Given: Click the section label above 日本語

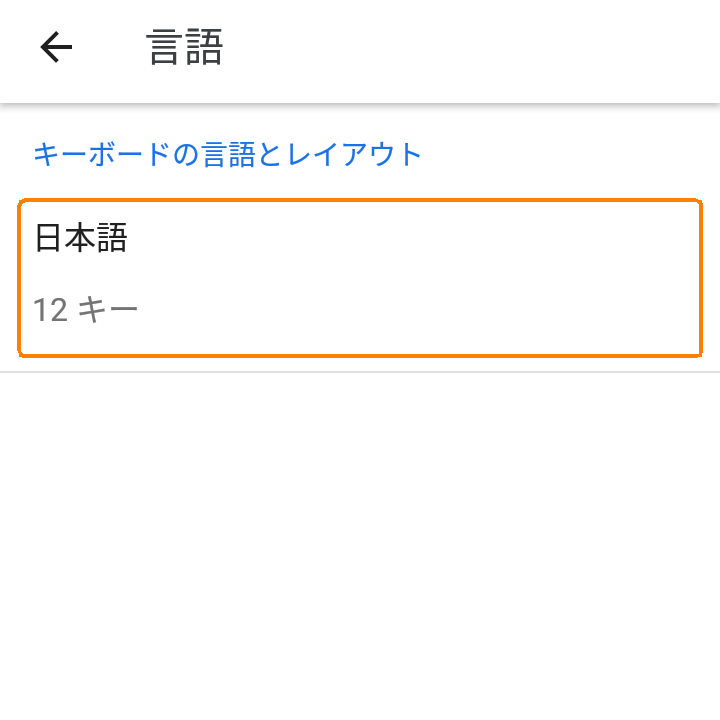Looking at the screenshot, I should (228, 154).
